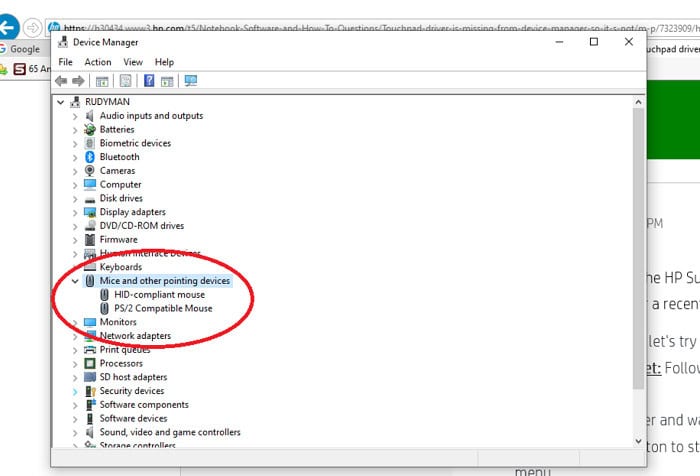Click the Action Pane toolbar icon
Screen dimensions: 700x476
tap(167, 81)
